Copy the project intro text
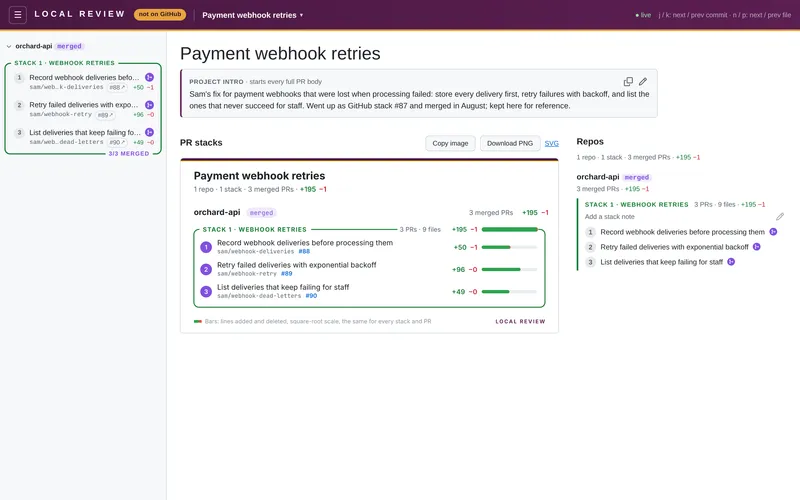 click(x=628, y=82)
